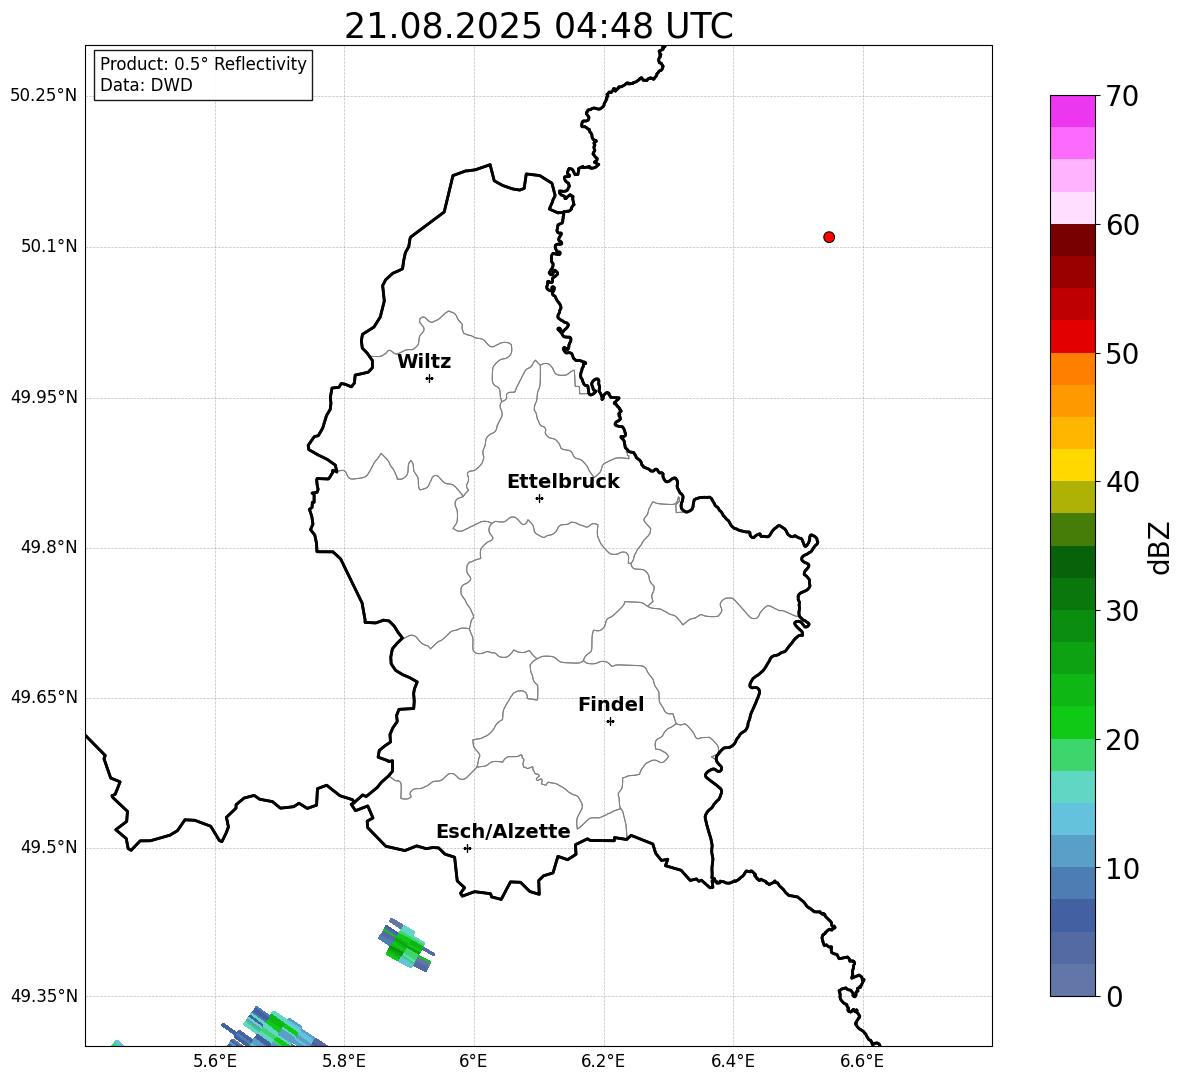Click the colorbar tick value 20
The width and height of the screenshot is (1184, 1081).
1122,740
